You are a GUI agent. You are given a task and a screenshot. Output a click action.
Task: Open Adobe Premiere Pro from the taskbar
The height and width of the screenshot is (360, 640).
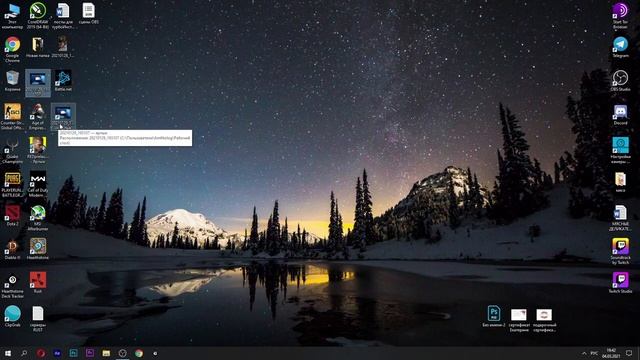click(x=90, y=353)
